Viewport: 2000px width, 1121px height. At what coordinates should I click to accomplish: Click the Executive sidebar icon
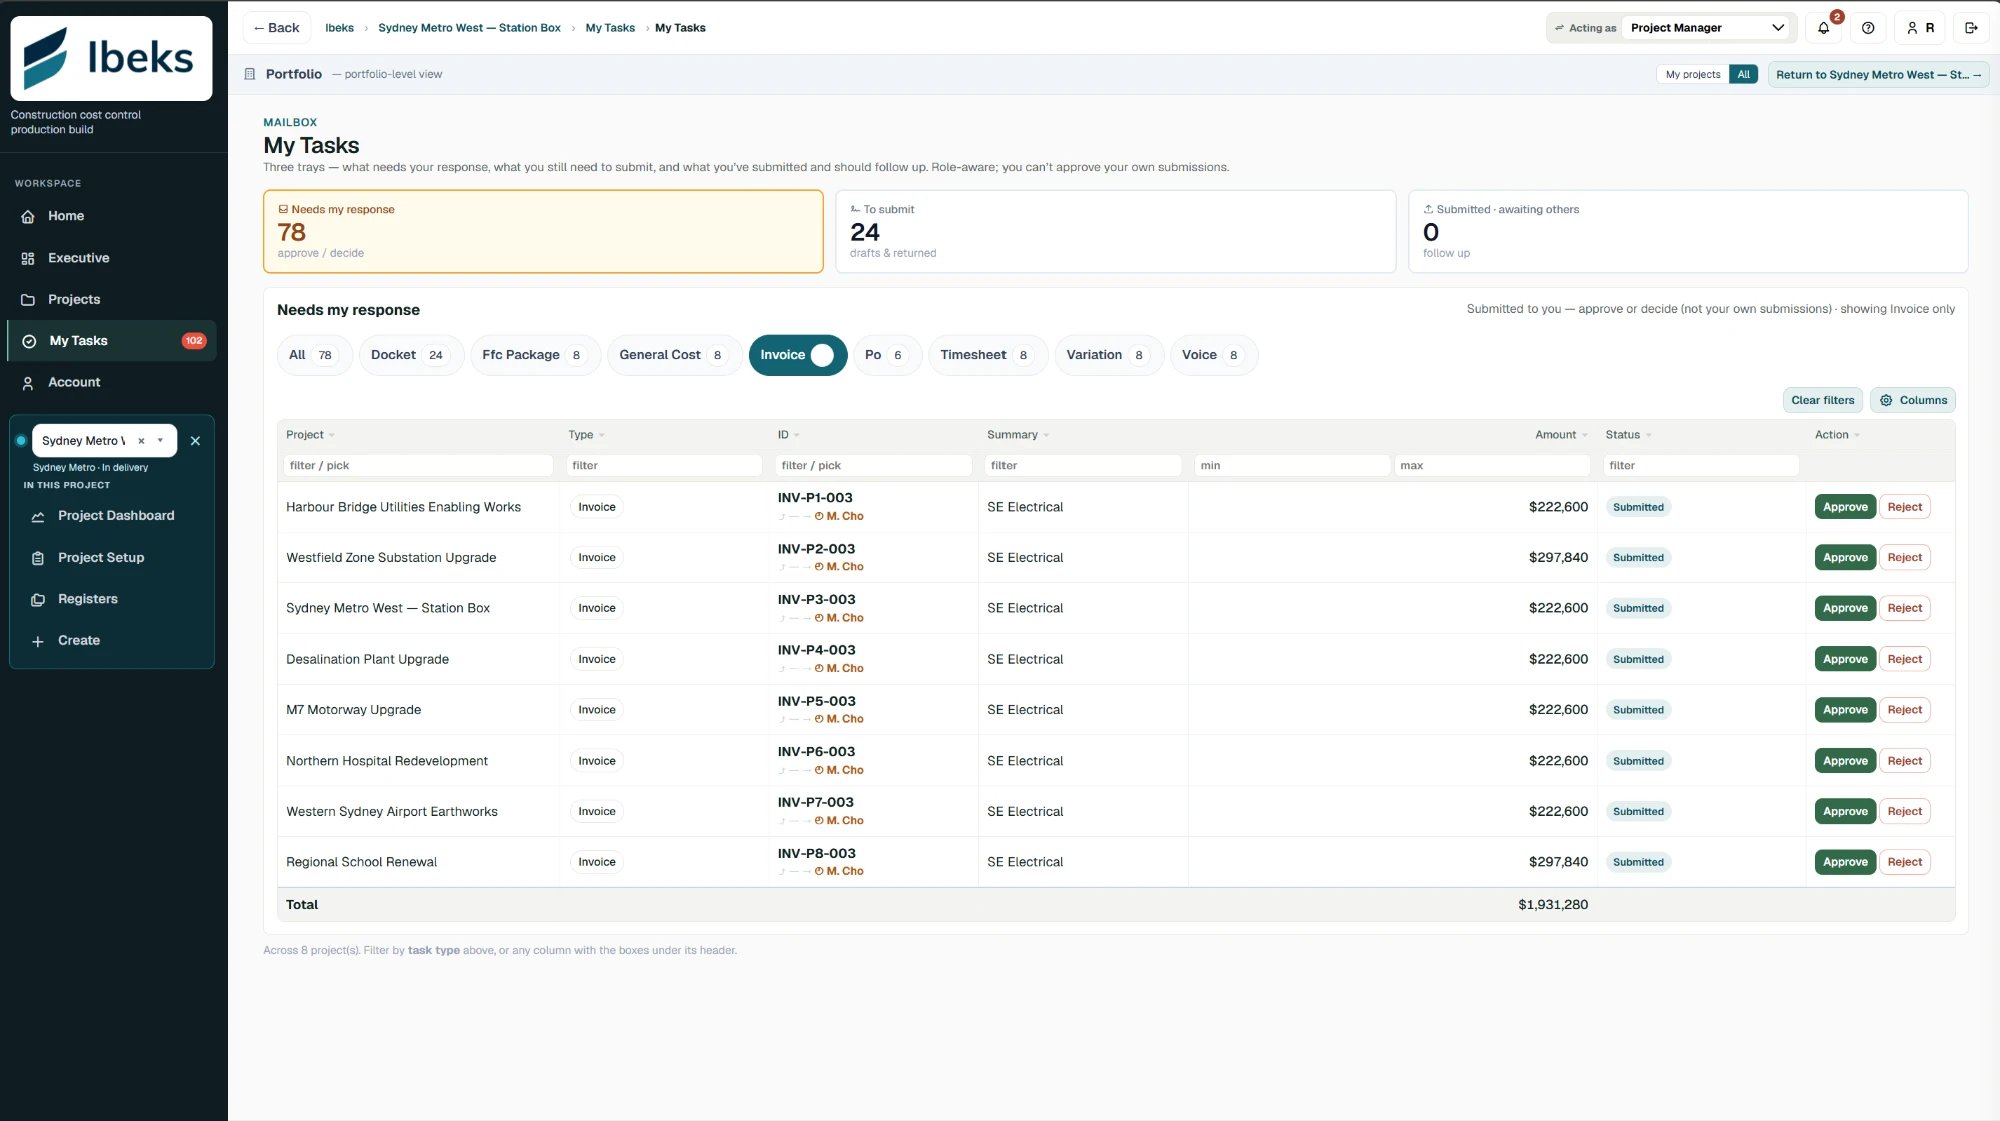tap(28, 258)
